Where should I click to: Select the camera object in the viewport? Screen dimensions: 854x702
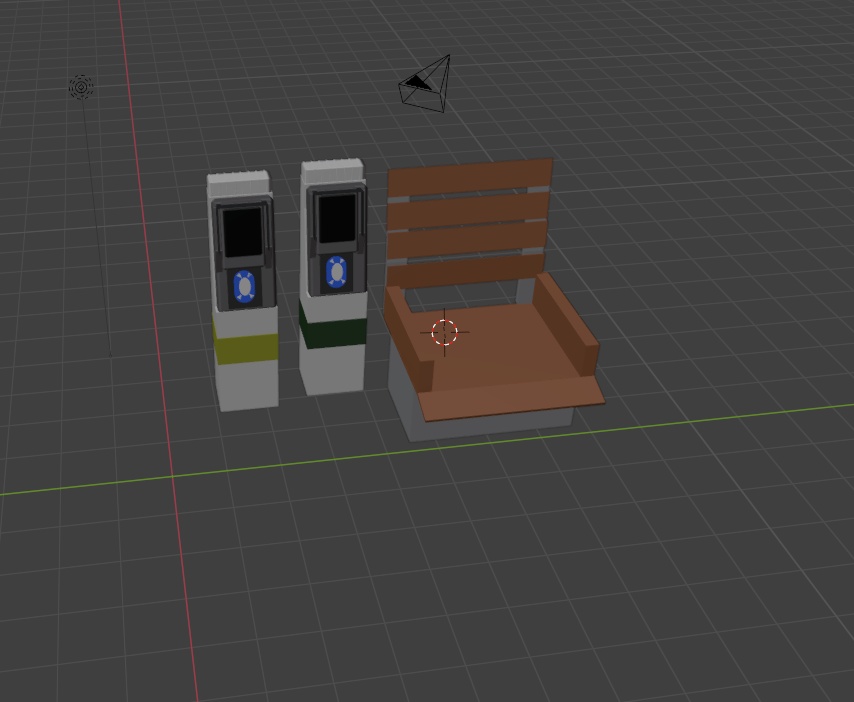[426, 84]
